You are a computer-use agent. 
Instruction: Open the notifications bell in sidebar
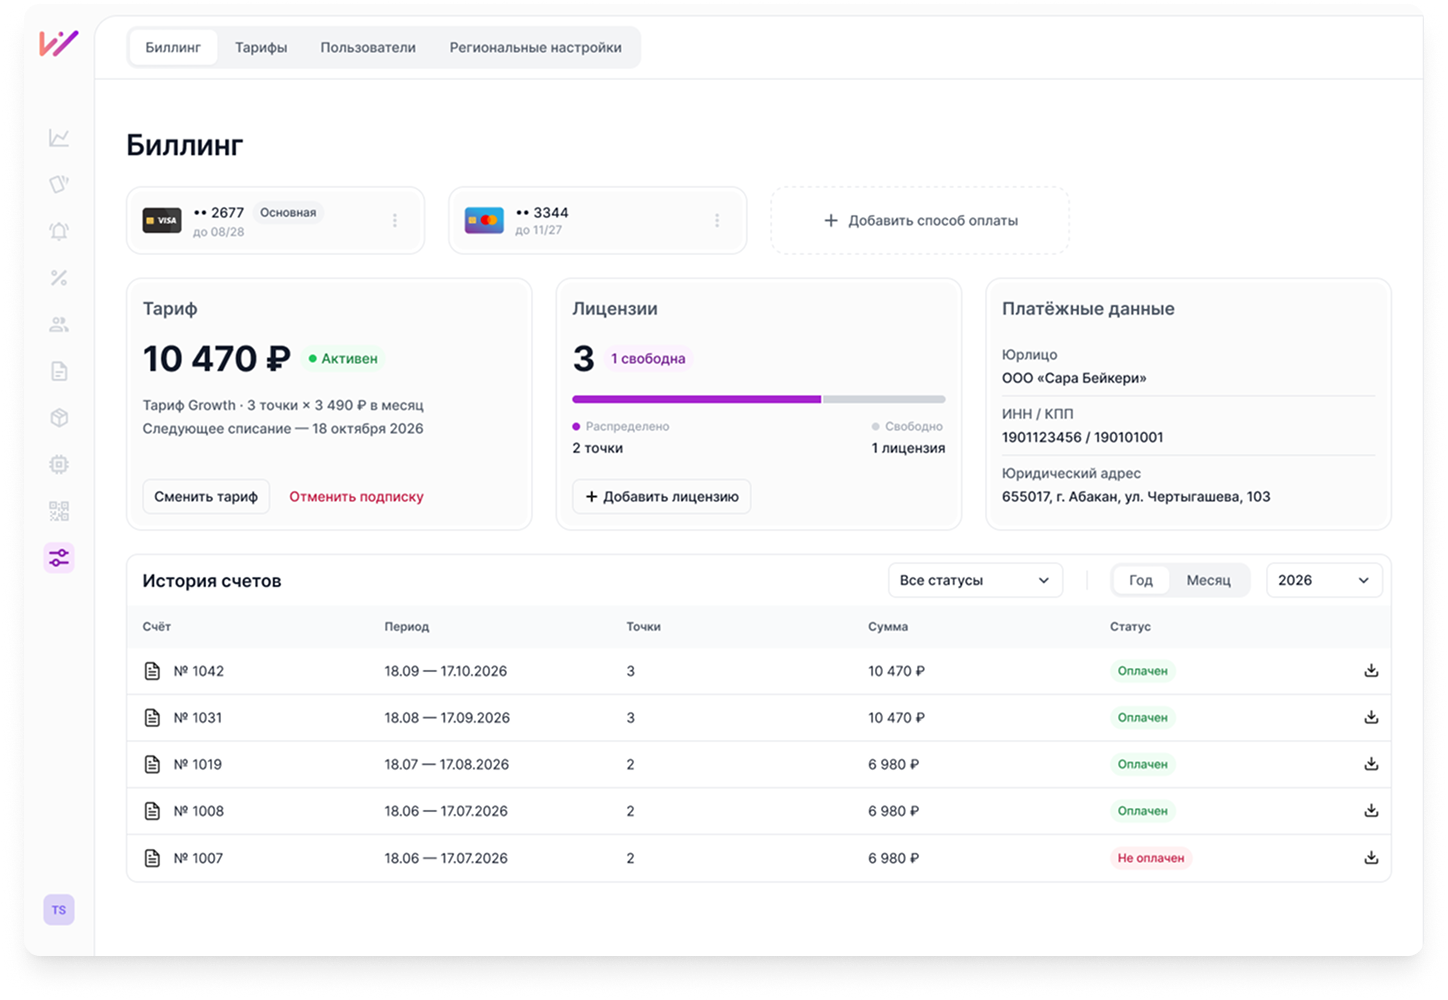coord(59,231)
